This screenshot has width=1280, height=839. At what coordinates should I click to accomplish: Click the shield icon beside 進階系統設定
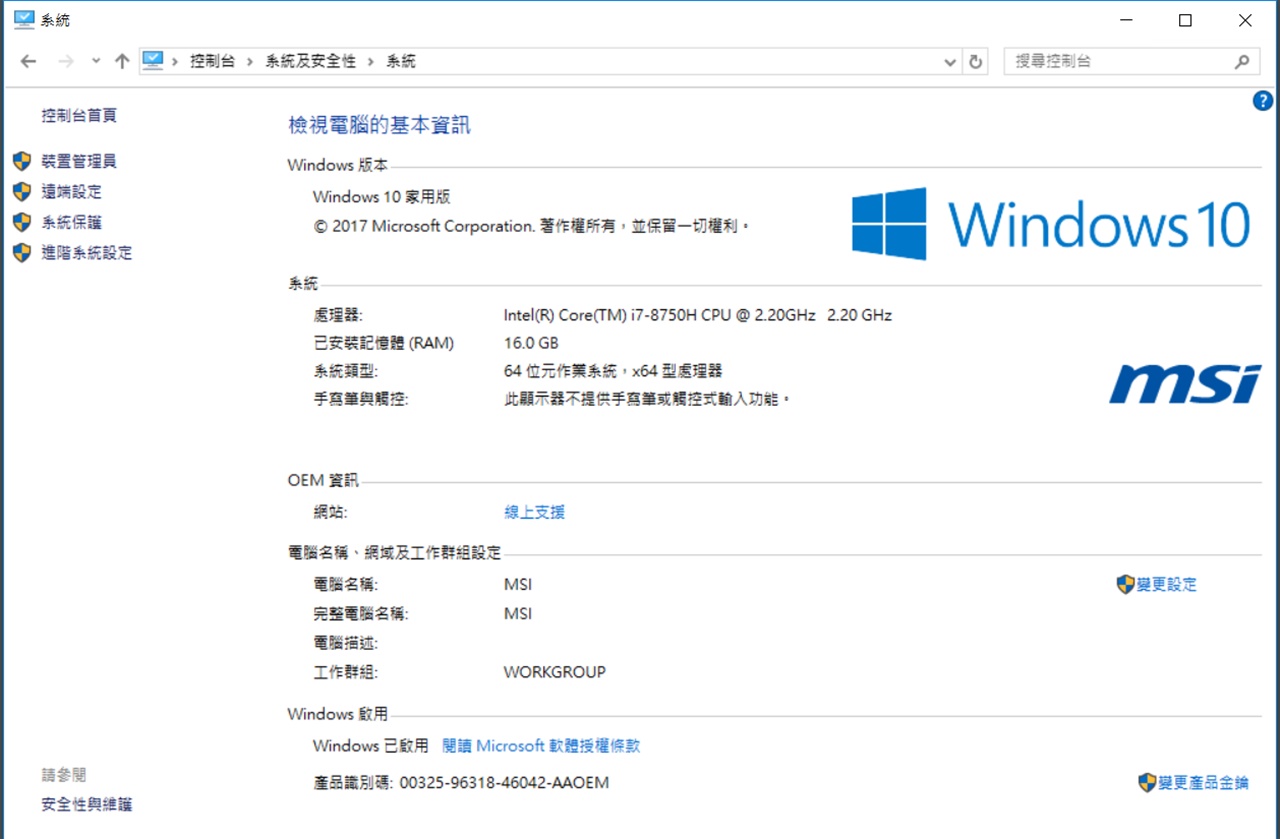point(22,253)
